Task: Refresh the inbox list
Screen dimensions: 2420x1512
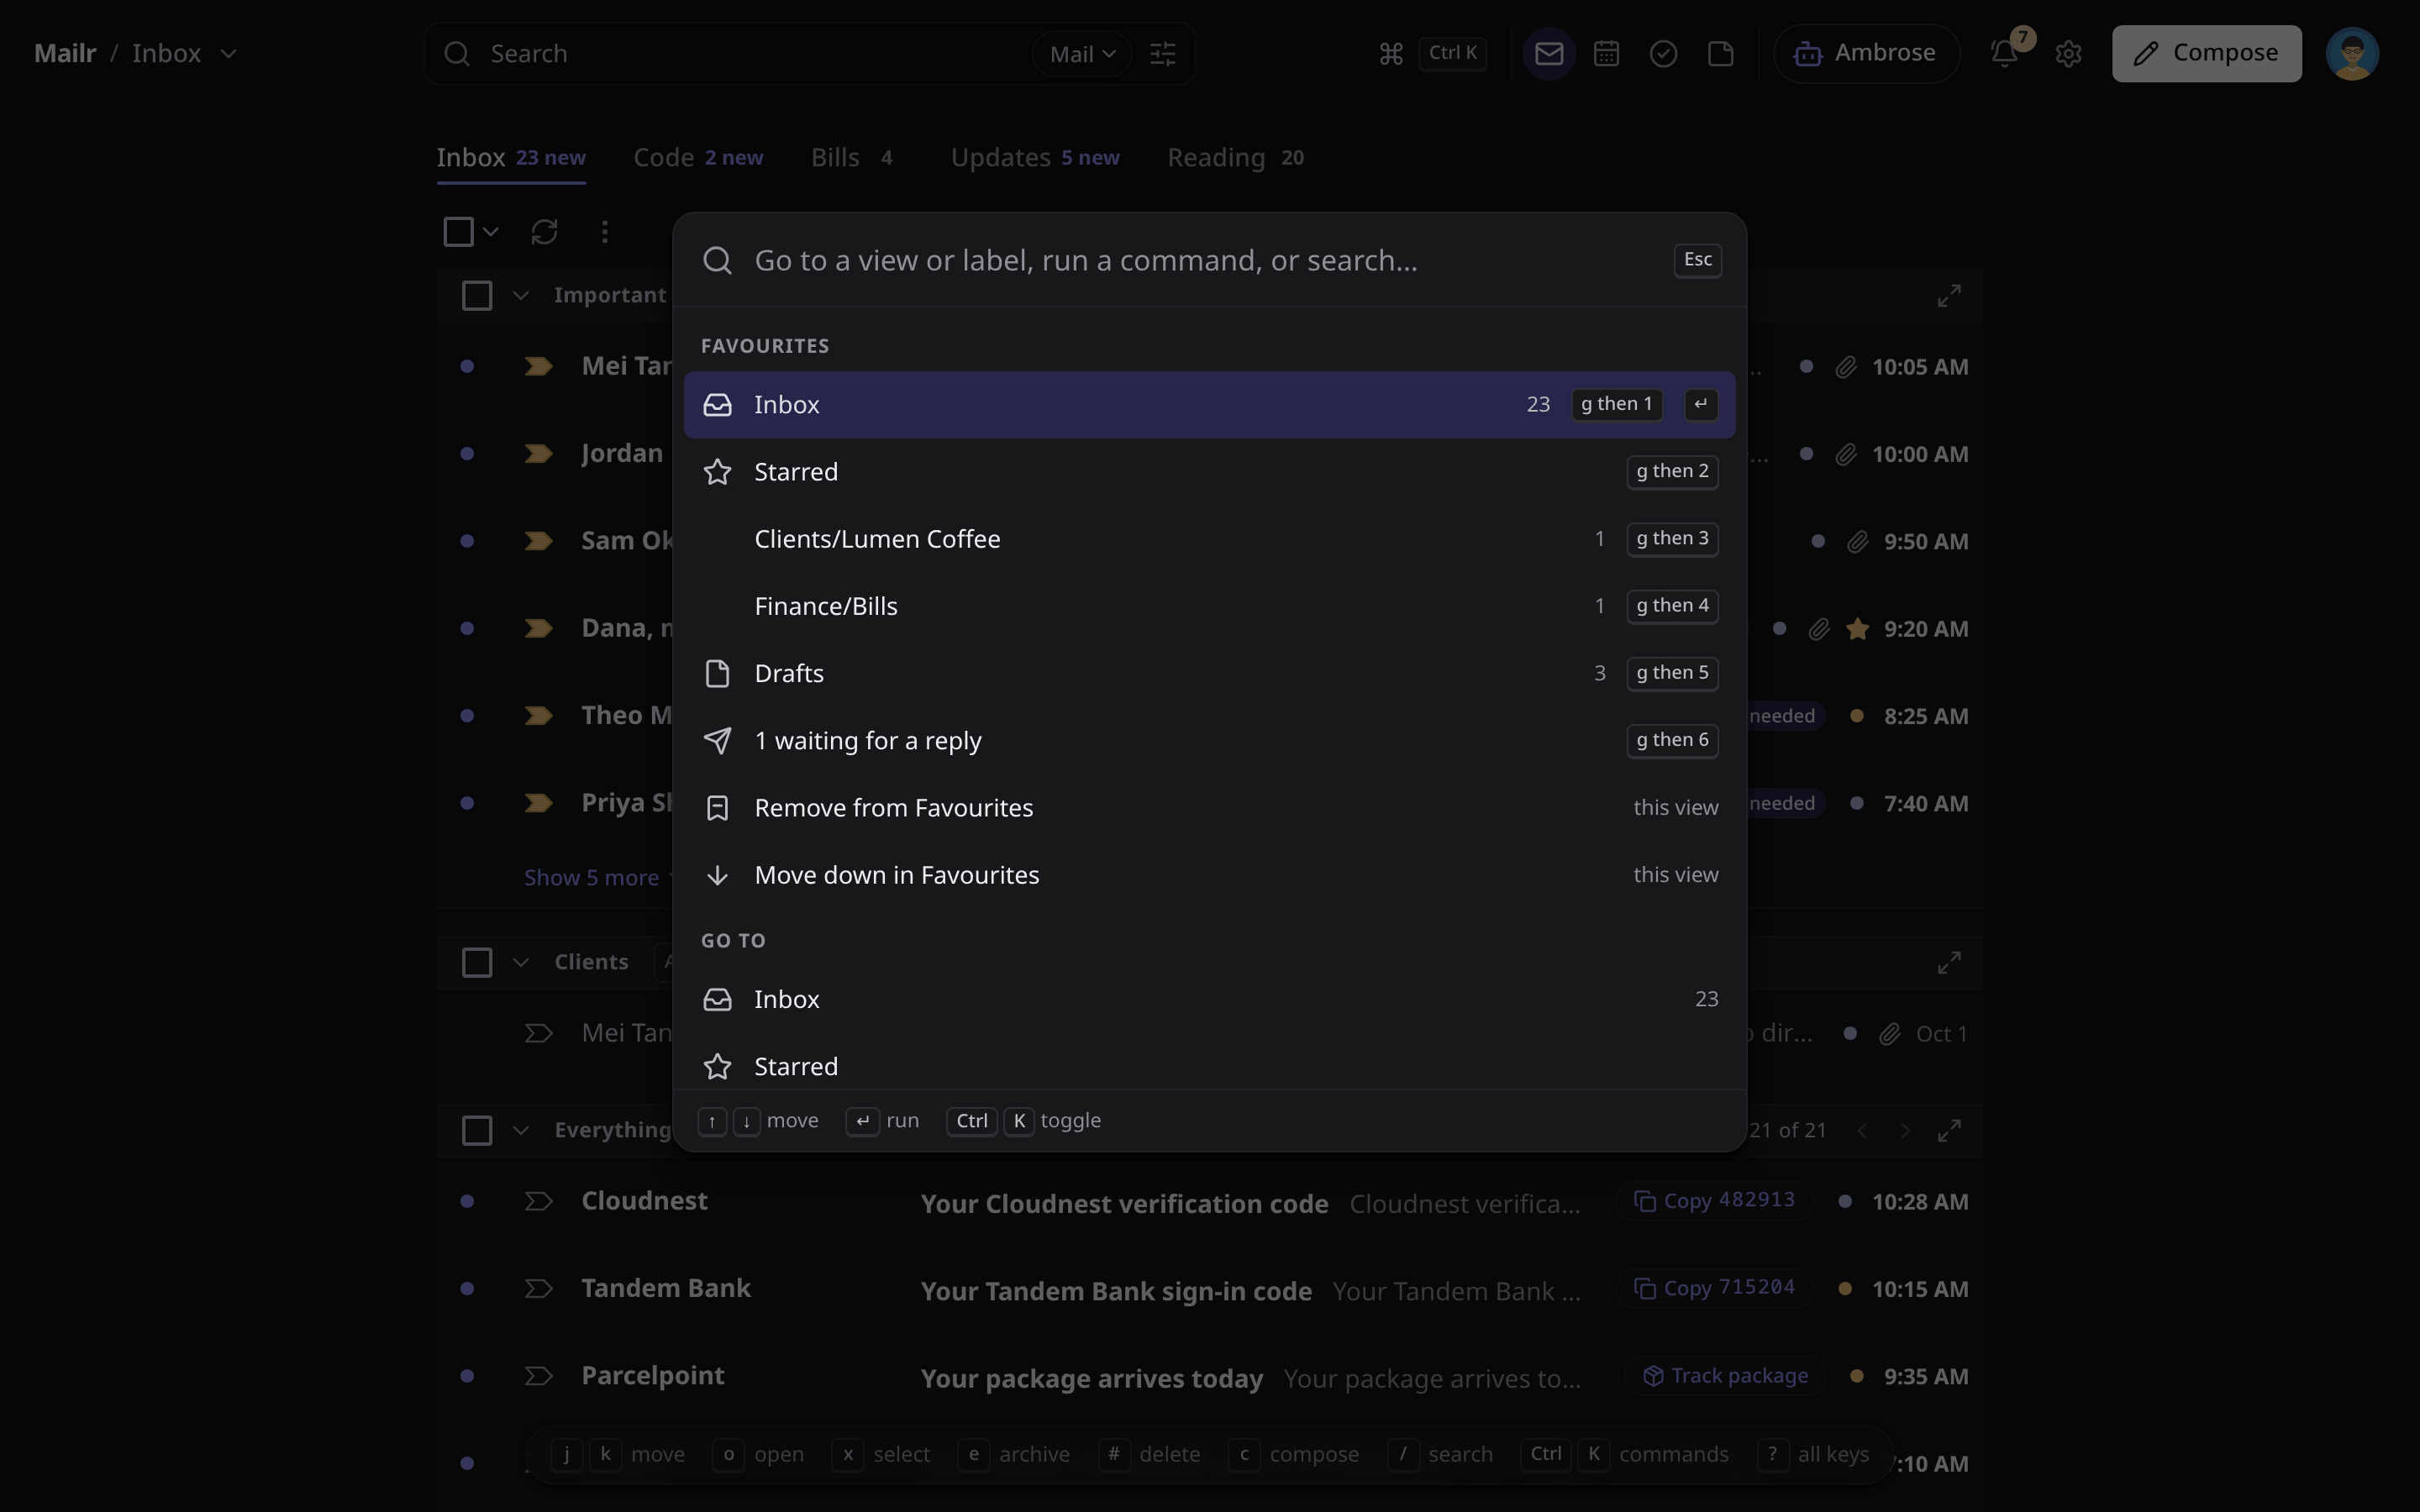Action: 544,232
